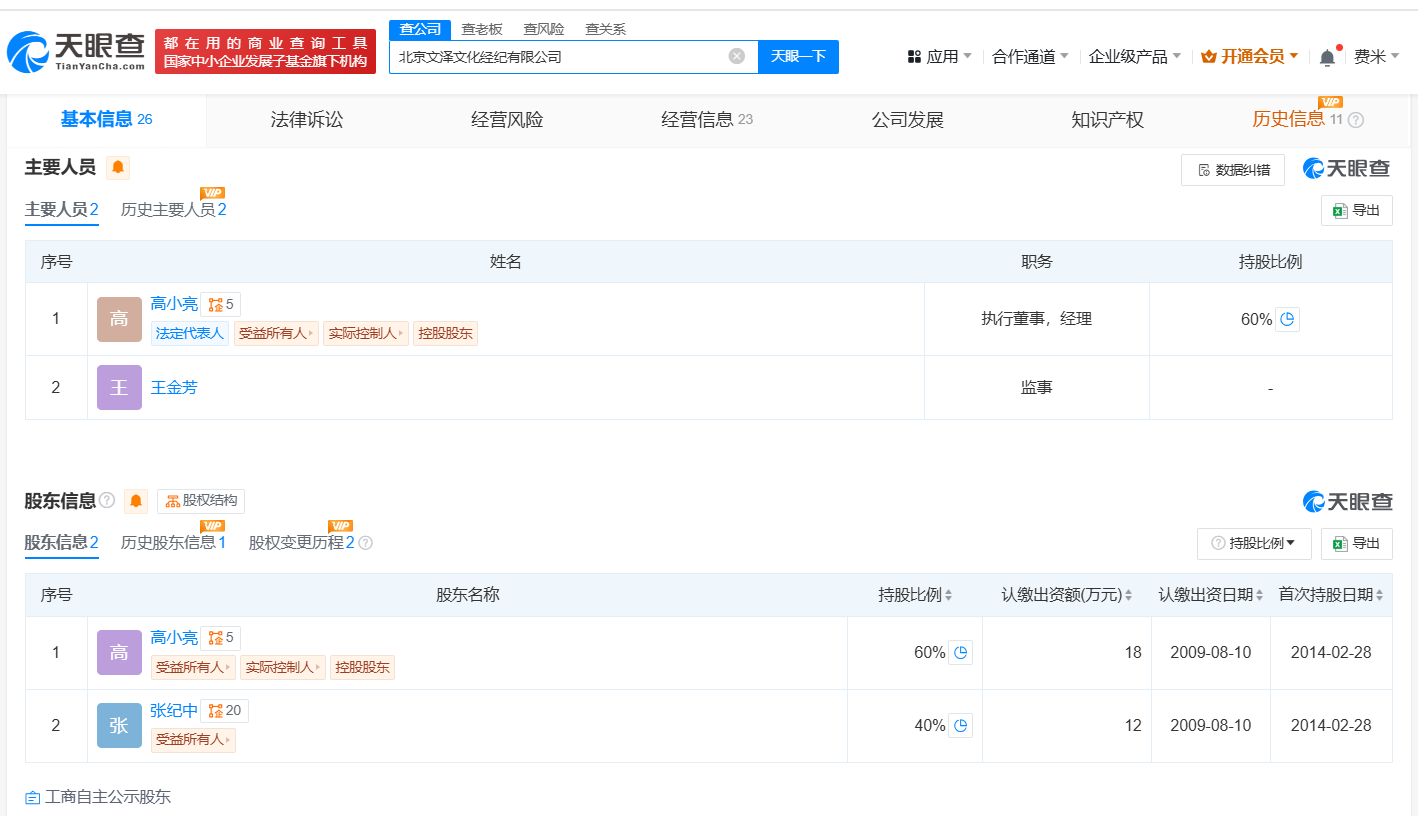Click 天眼一下 search button
1418x816 pixels.
[798, 56]
